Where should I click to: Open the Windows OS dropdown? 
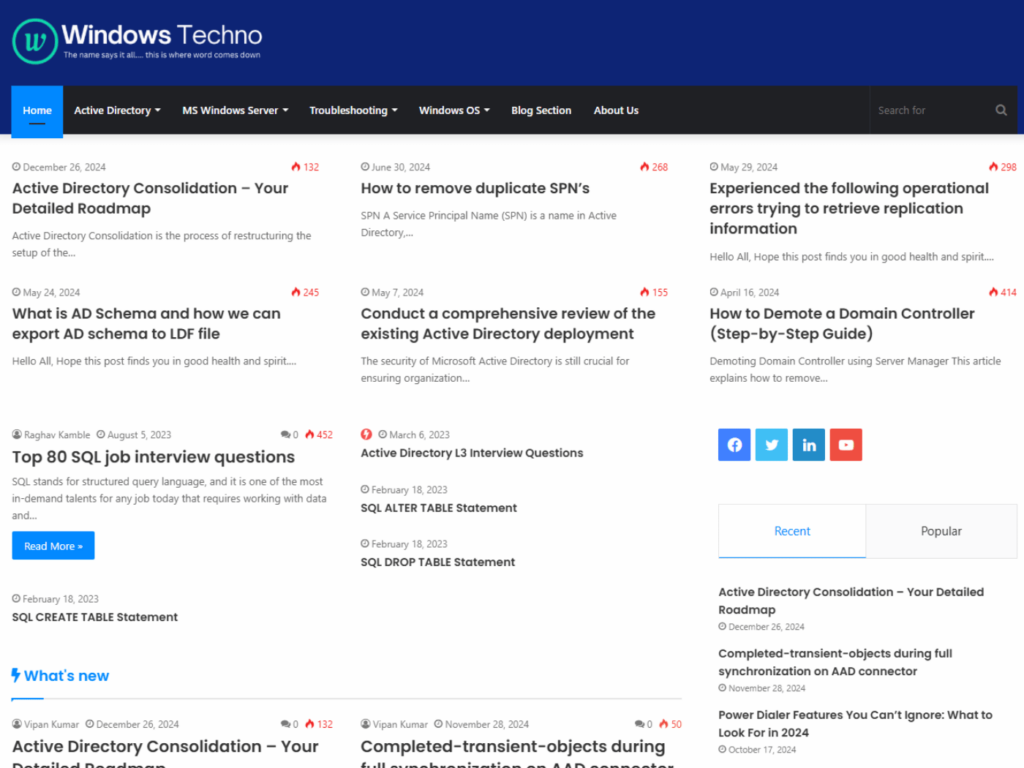click(x=454, y=110)
